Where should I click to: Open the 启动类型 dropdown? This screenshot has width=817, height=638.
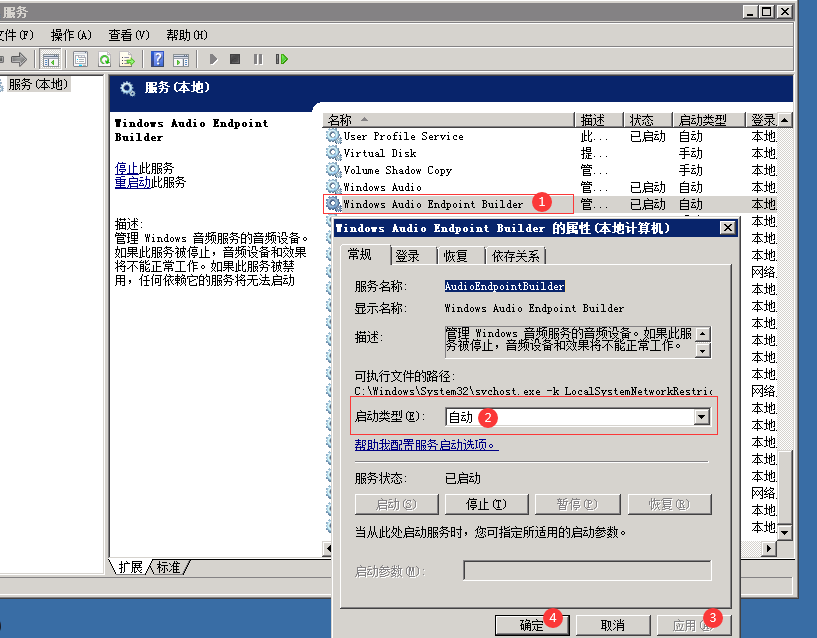(x=701, y=416)
